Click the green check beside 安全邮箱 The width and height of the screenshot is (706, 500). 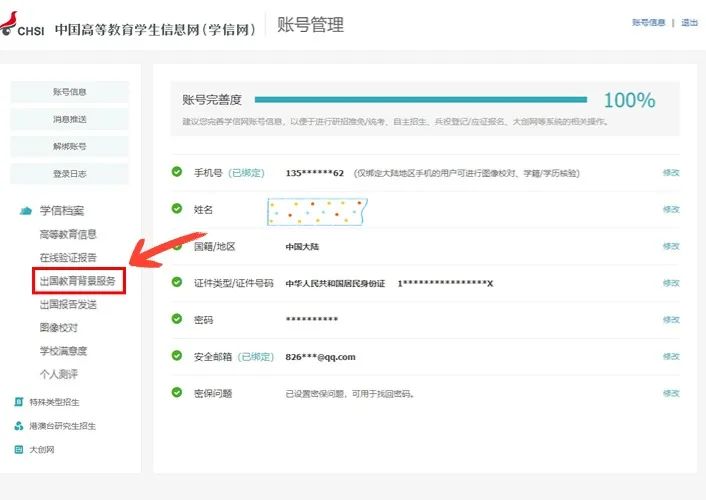[177, 355]
